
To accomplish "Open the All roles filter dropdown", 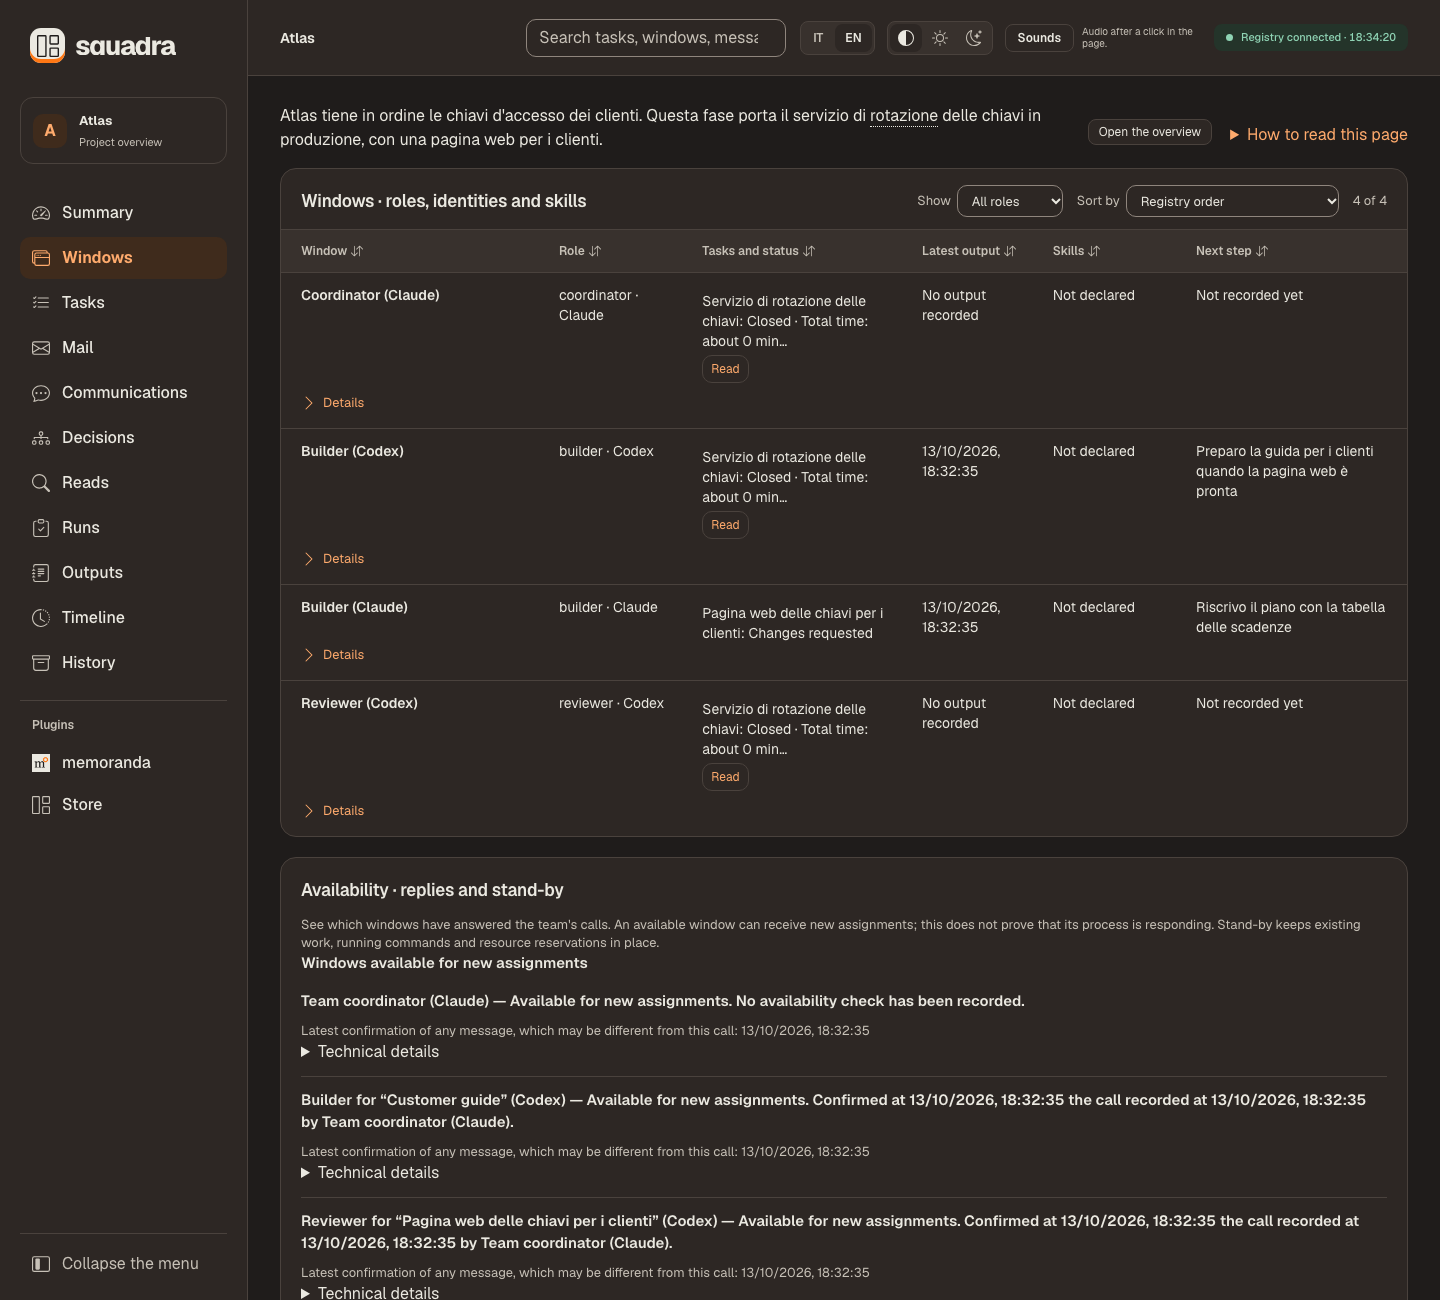I will click(1010, 201).
